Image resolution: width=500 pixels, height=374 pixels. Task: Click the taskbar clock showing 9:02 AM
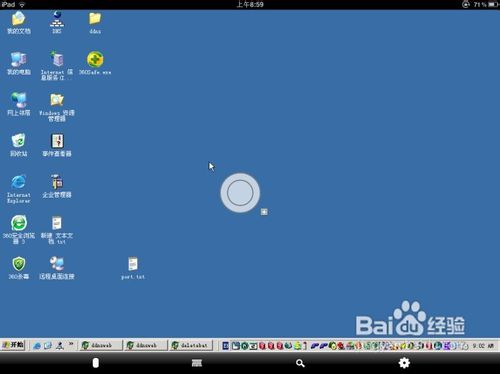tap(483, 346)
